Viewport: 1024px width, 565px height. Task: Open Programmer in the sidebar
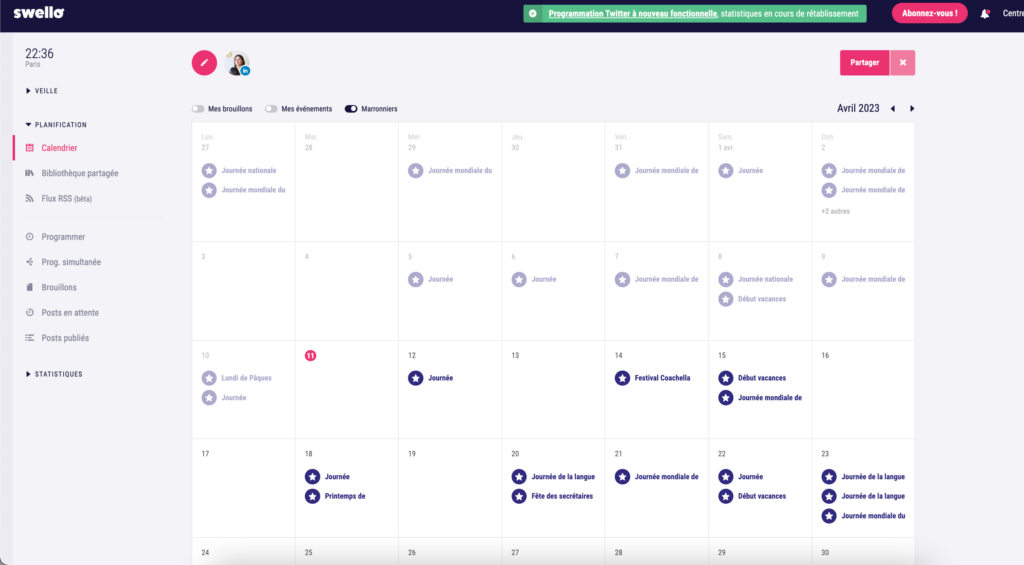click(x=63, y=237)
